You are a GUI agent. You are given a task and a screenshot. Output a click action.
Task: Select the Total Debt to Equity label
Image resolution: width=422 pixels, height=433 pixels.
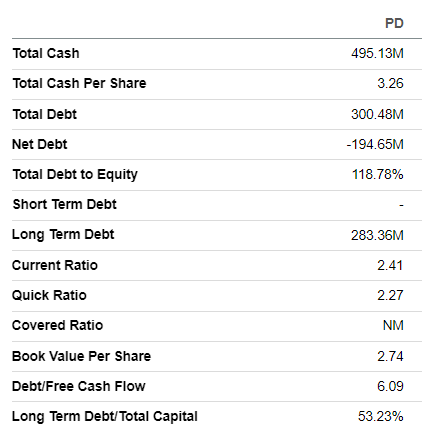click(75, 174)
